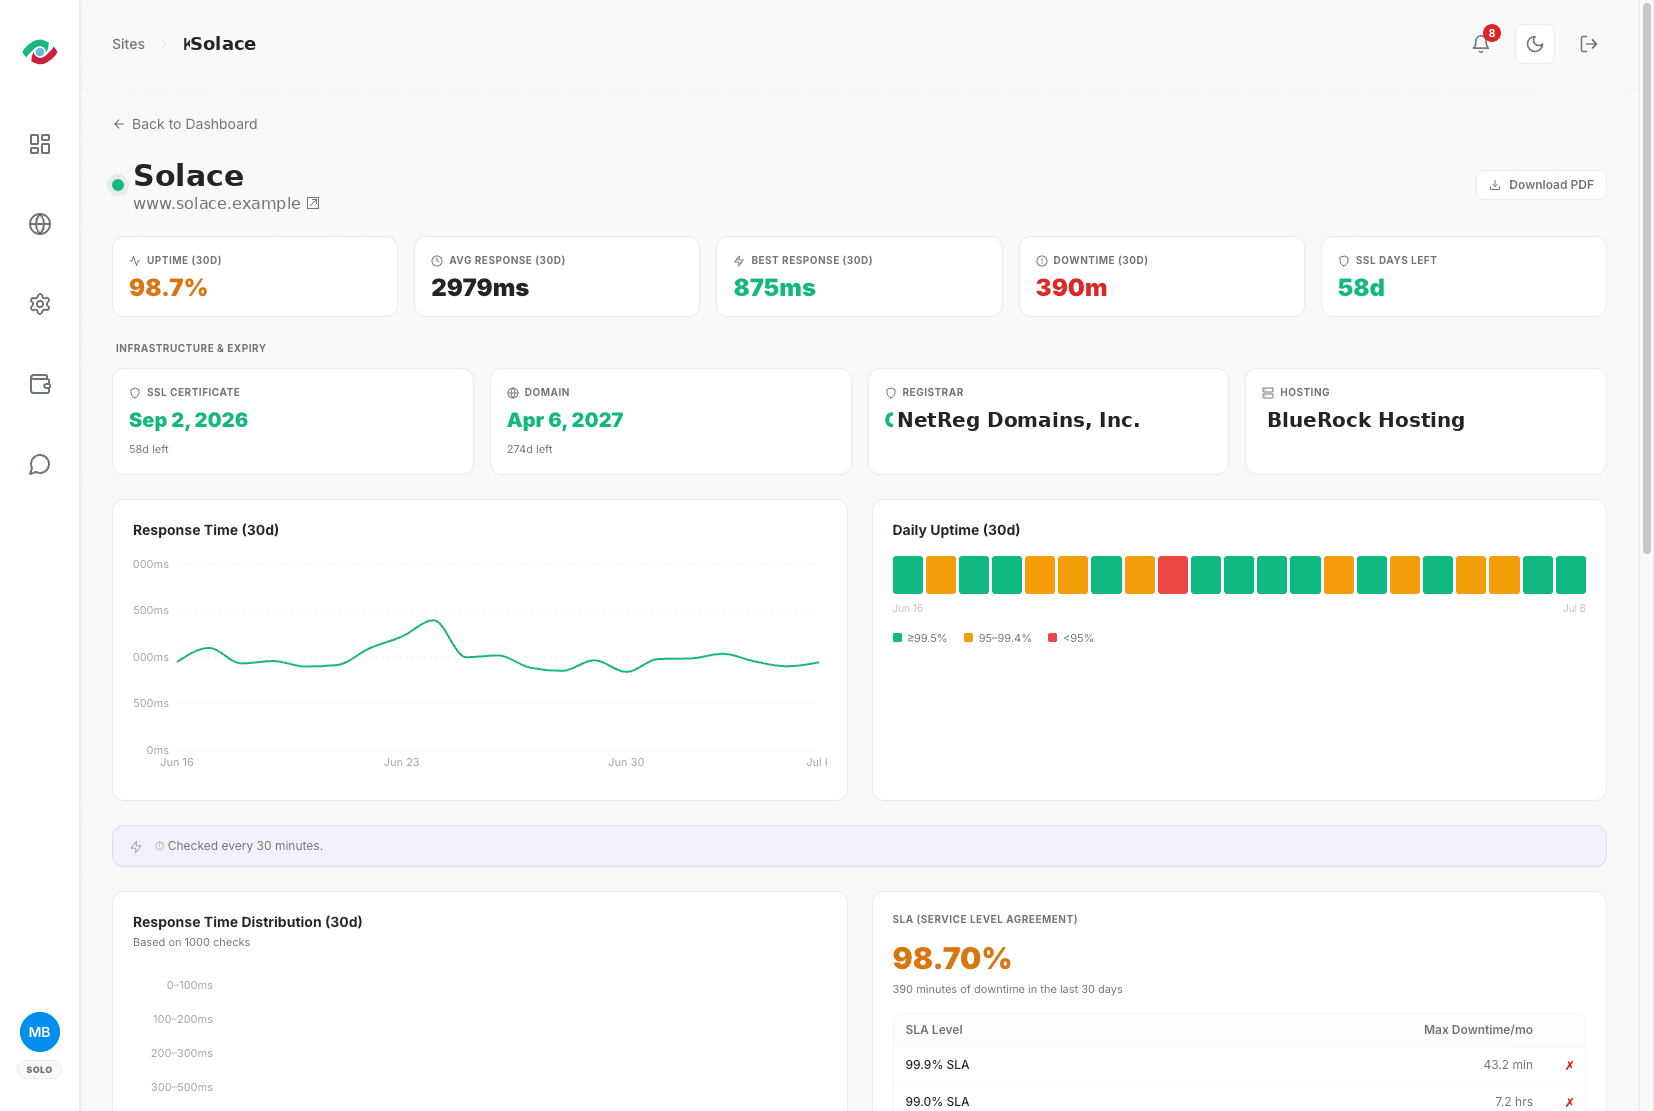Viewport: 1654px width, 1111px height.
Task: Toggle dark mode with the moon icon
Action: tap(1535, 44)
